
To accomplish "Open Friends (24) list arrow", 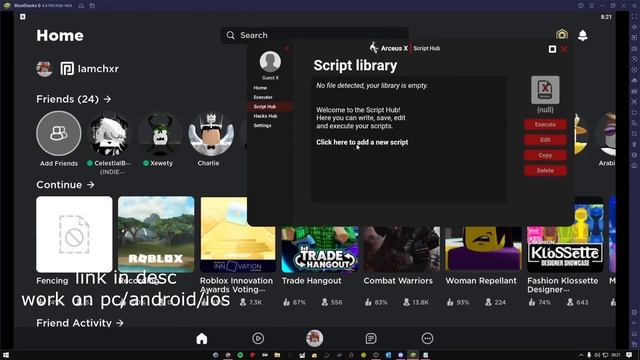I will pos(107,99).
